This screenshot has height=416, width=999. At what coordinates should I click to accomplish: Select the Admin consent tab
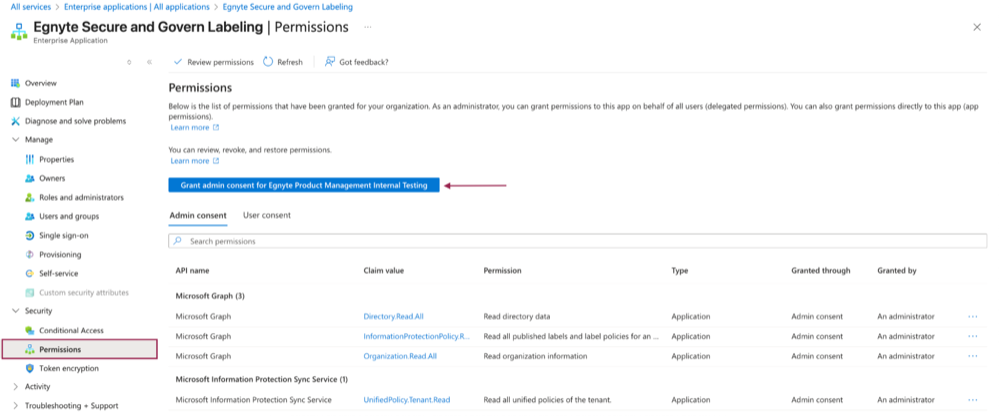pyautogui.click(x=197, y=215)
